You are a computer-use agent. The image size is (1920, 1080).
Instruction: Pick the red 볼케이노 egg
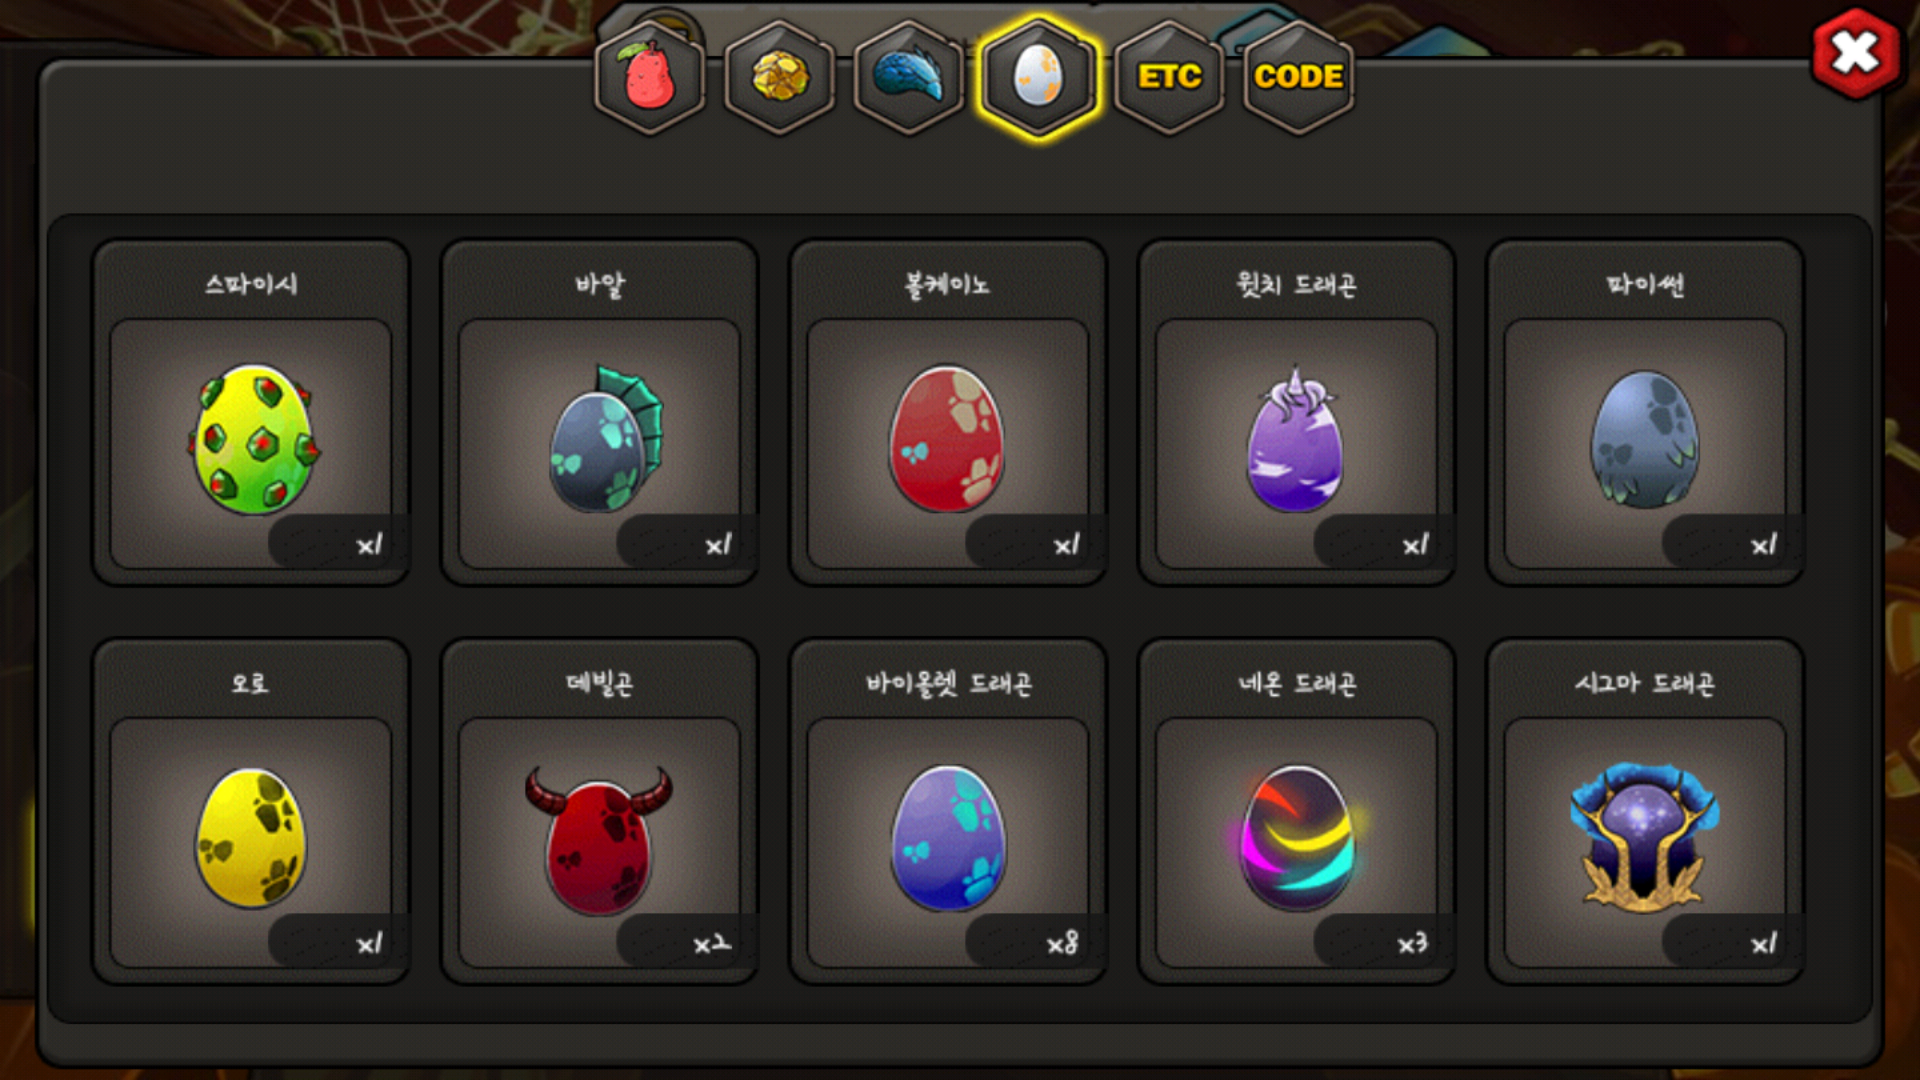(947, 440)
